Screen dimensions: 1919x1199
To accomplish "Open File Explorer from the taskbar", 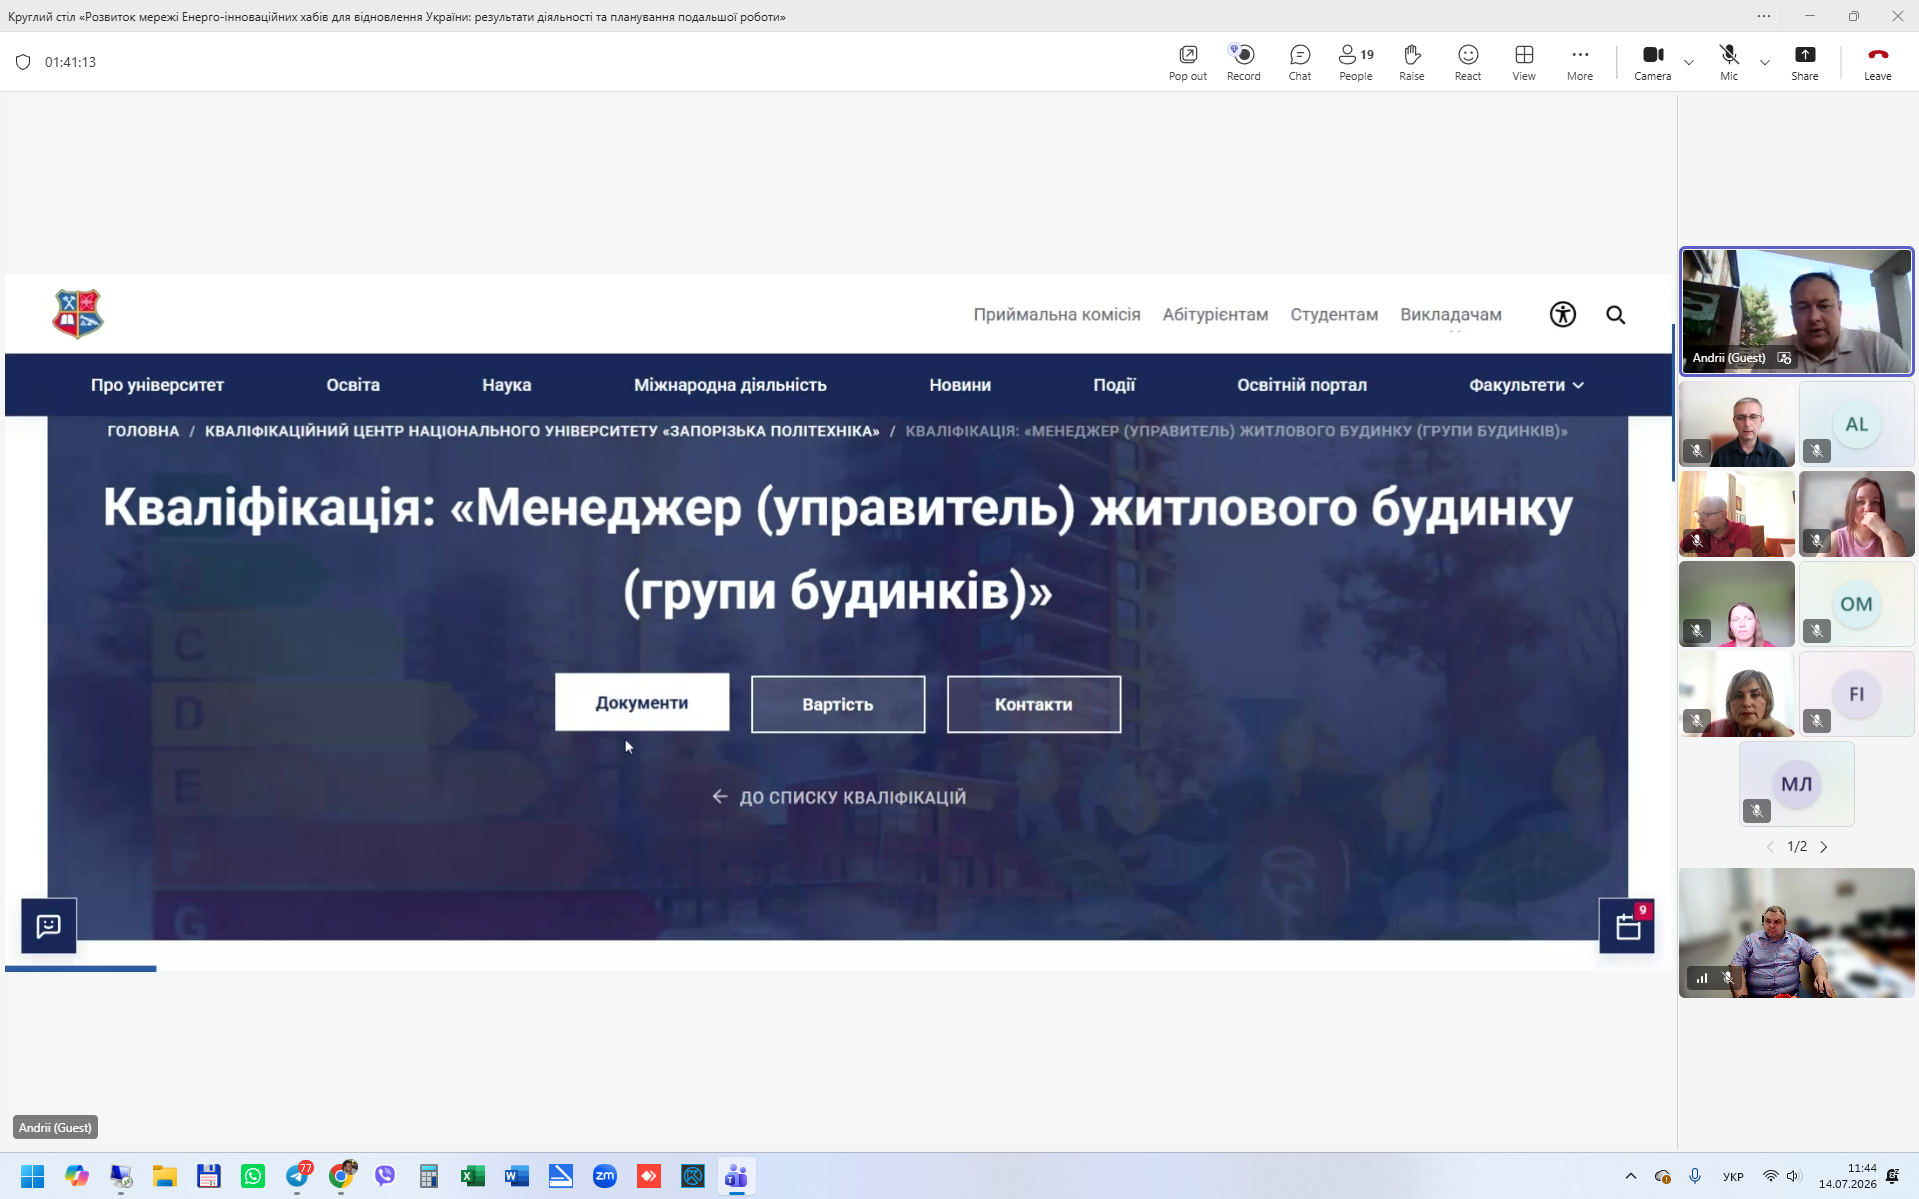I will tap(165, 1176).
